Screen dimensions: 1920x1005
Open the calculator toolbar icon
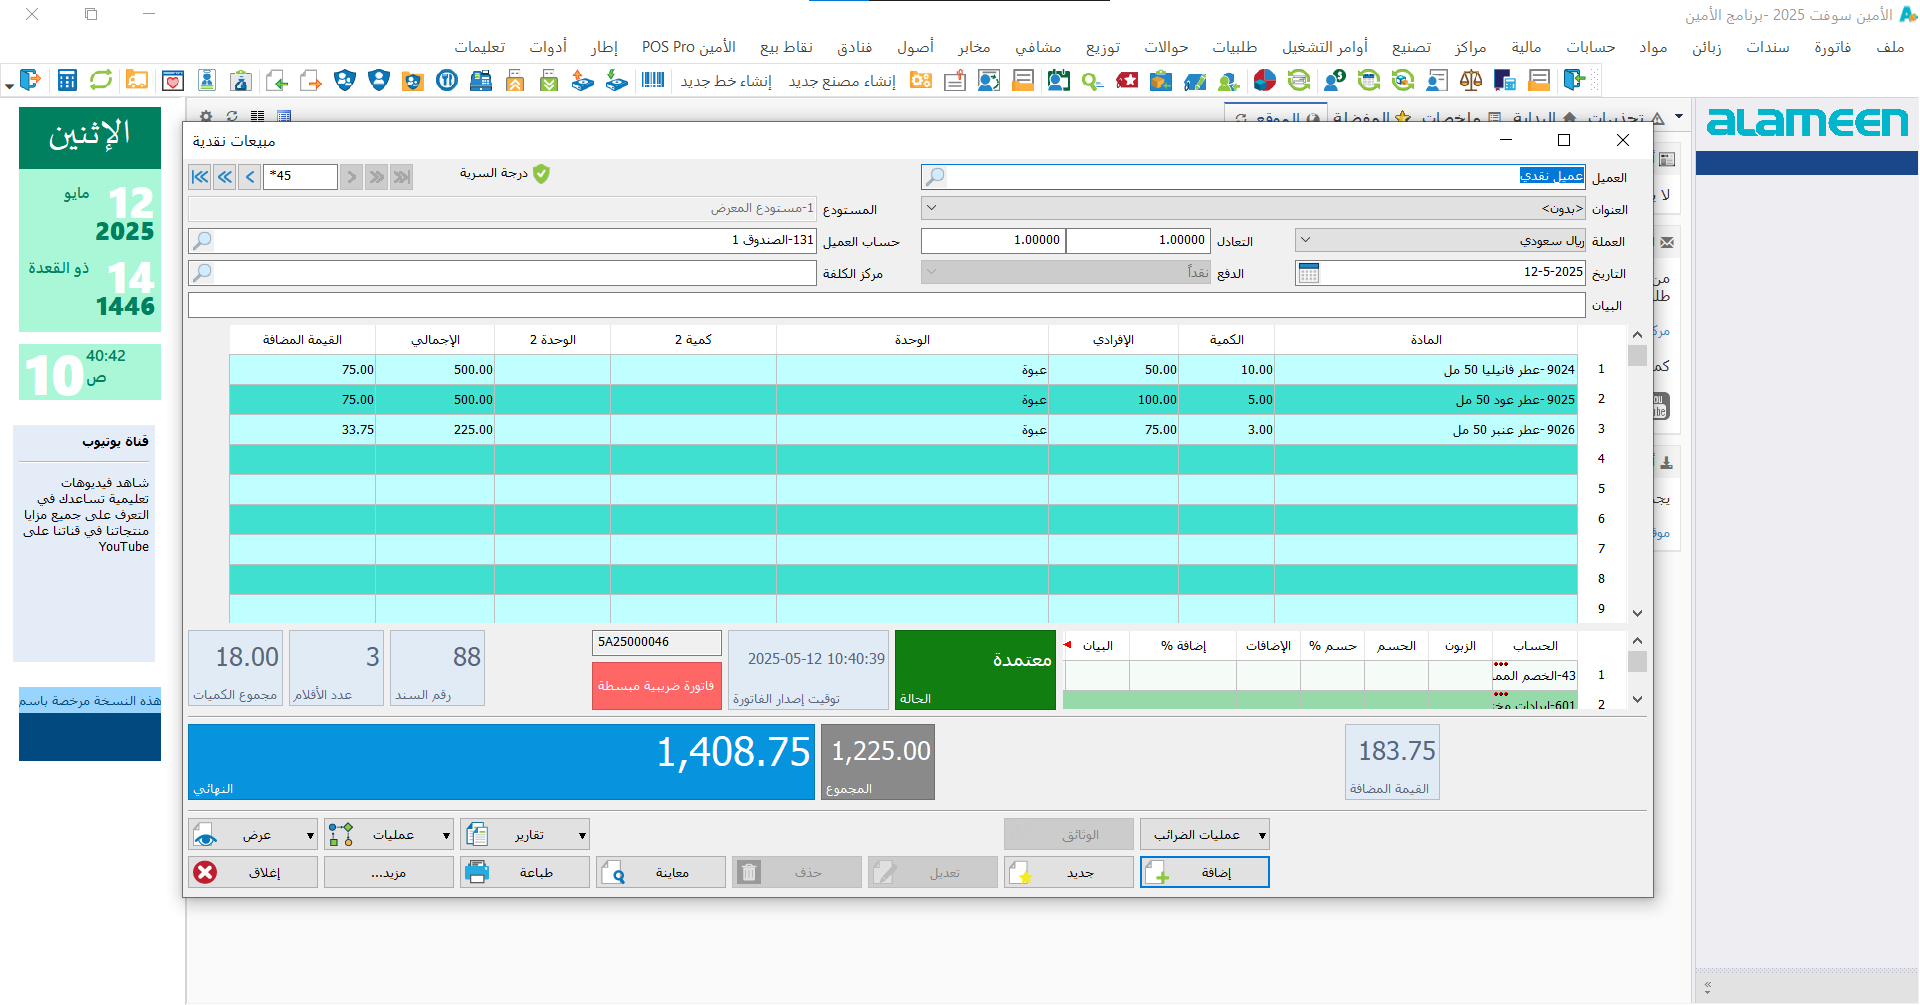point(67,81)
